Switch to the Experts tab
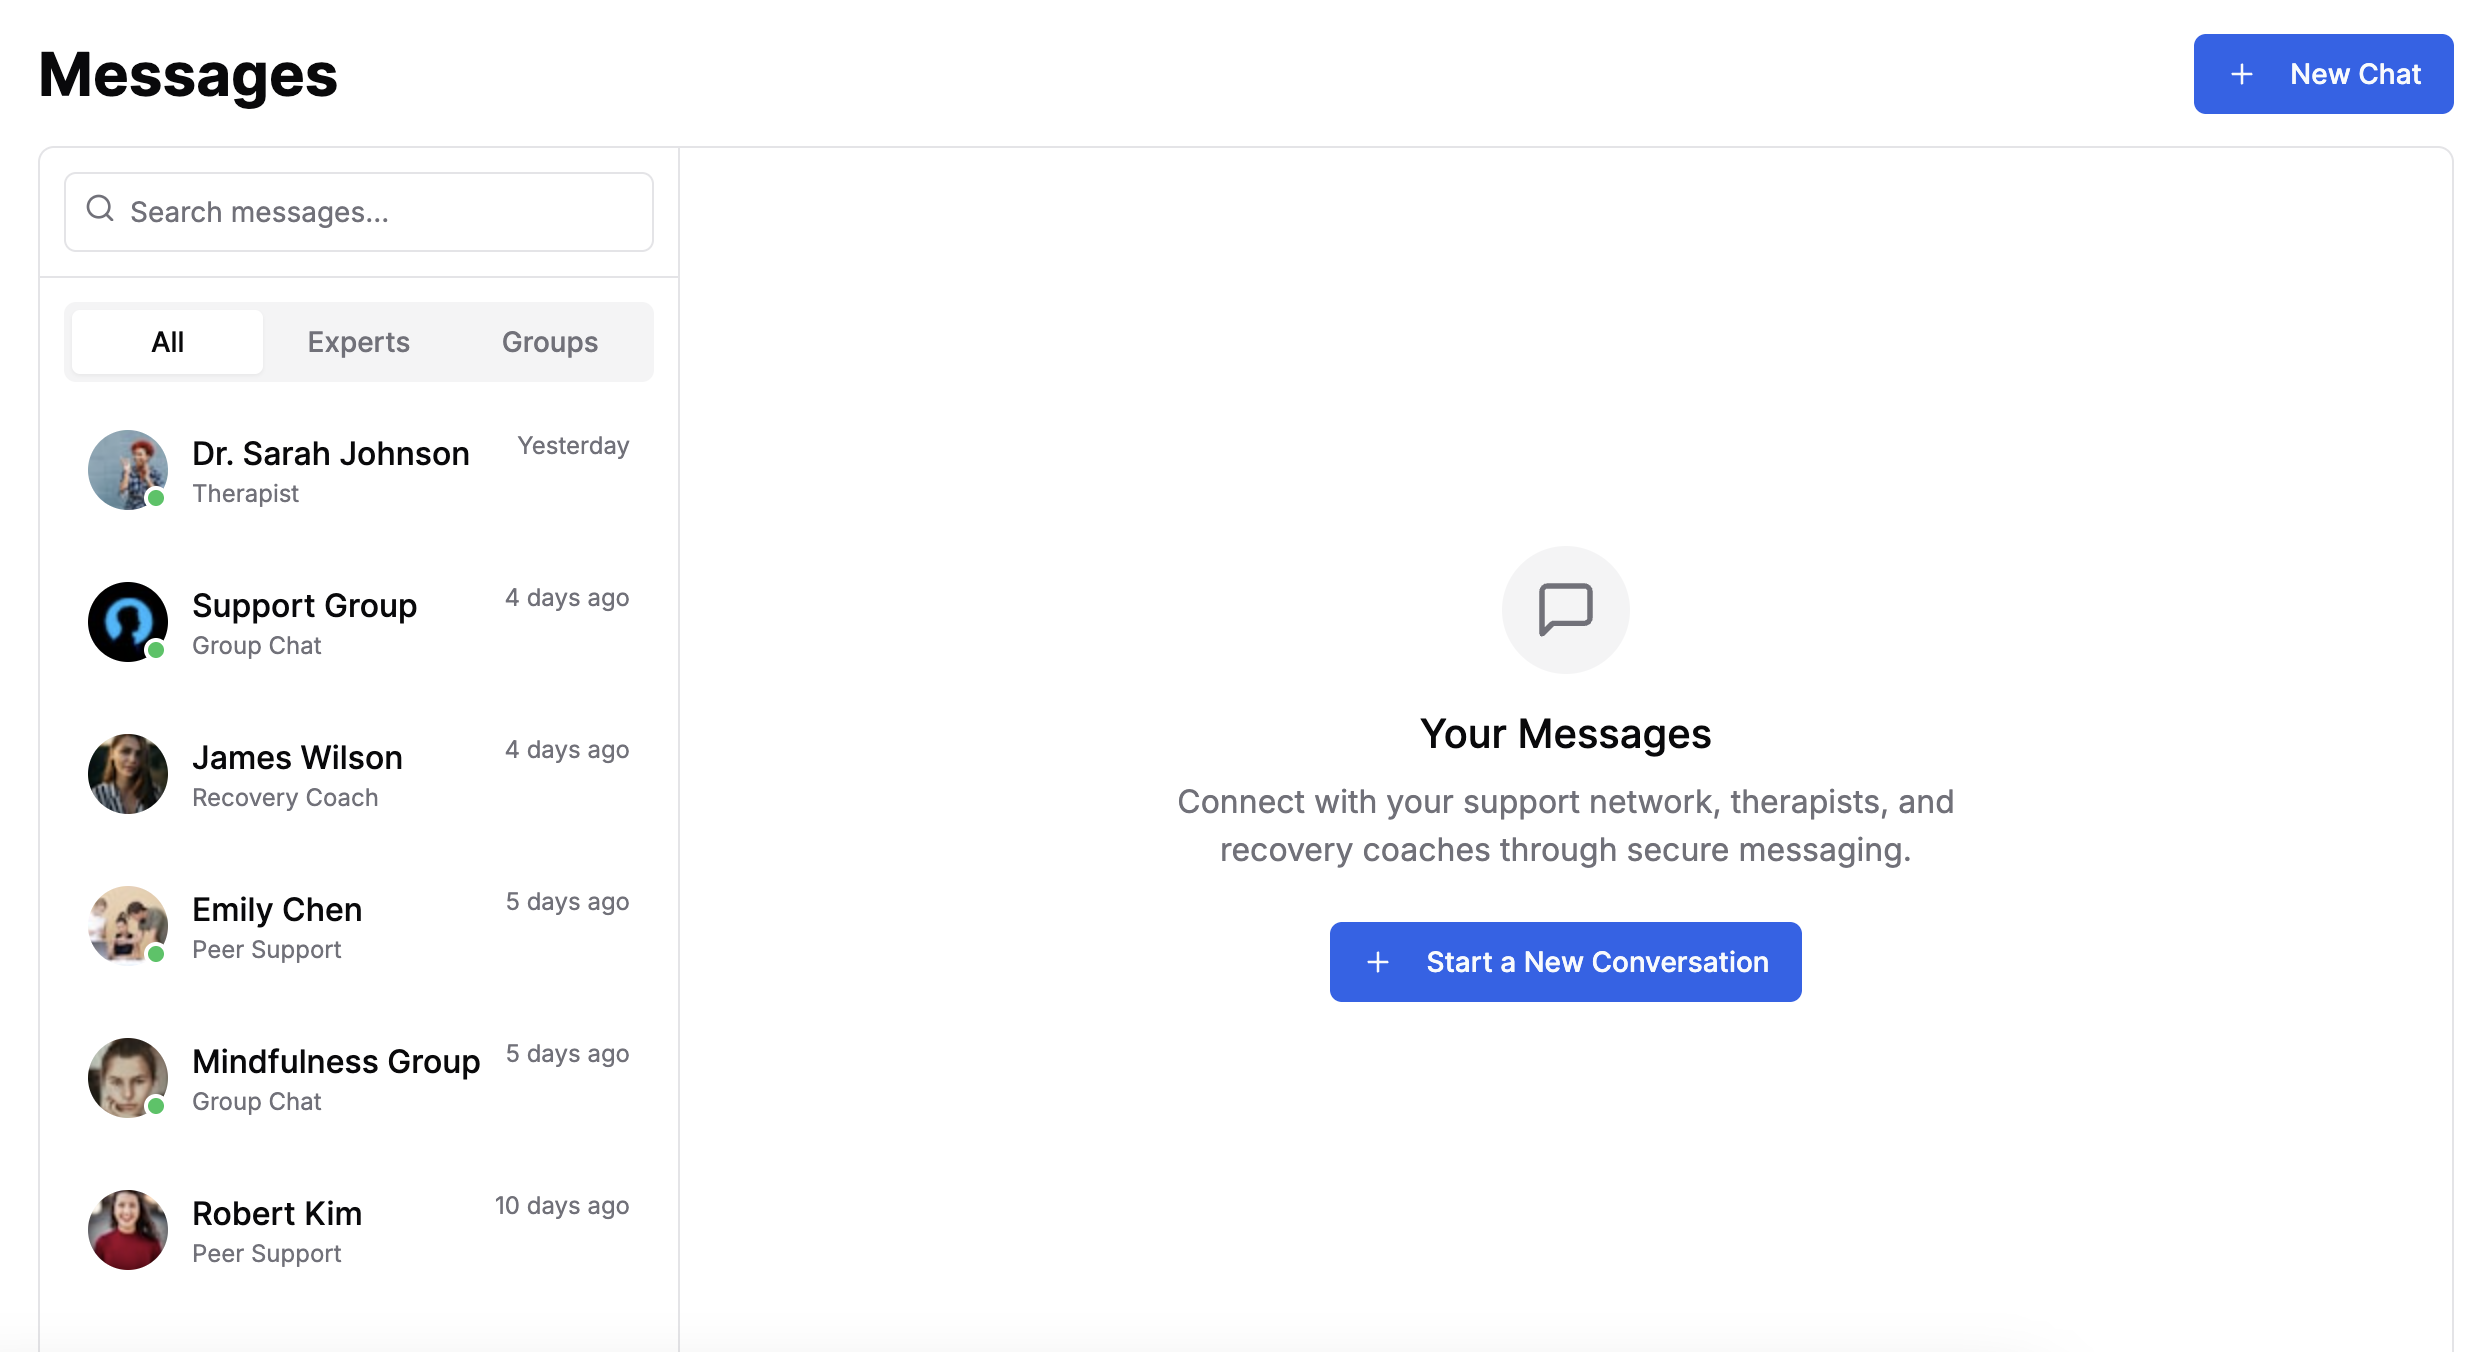The height and width of the screenshot is (1352, 2486). coord(358,341)
